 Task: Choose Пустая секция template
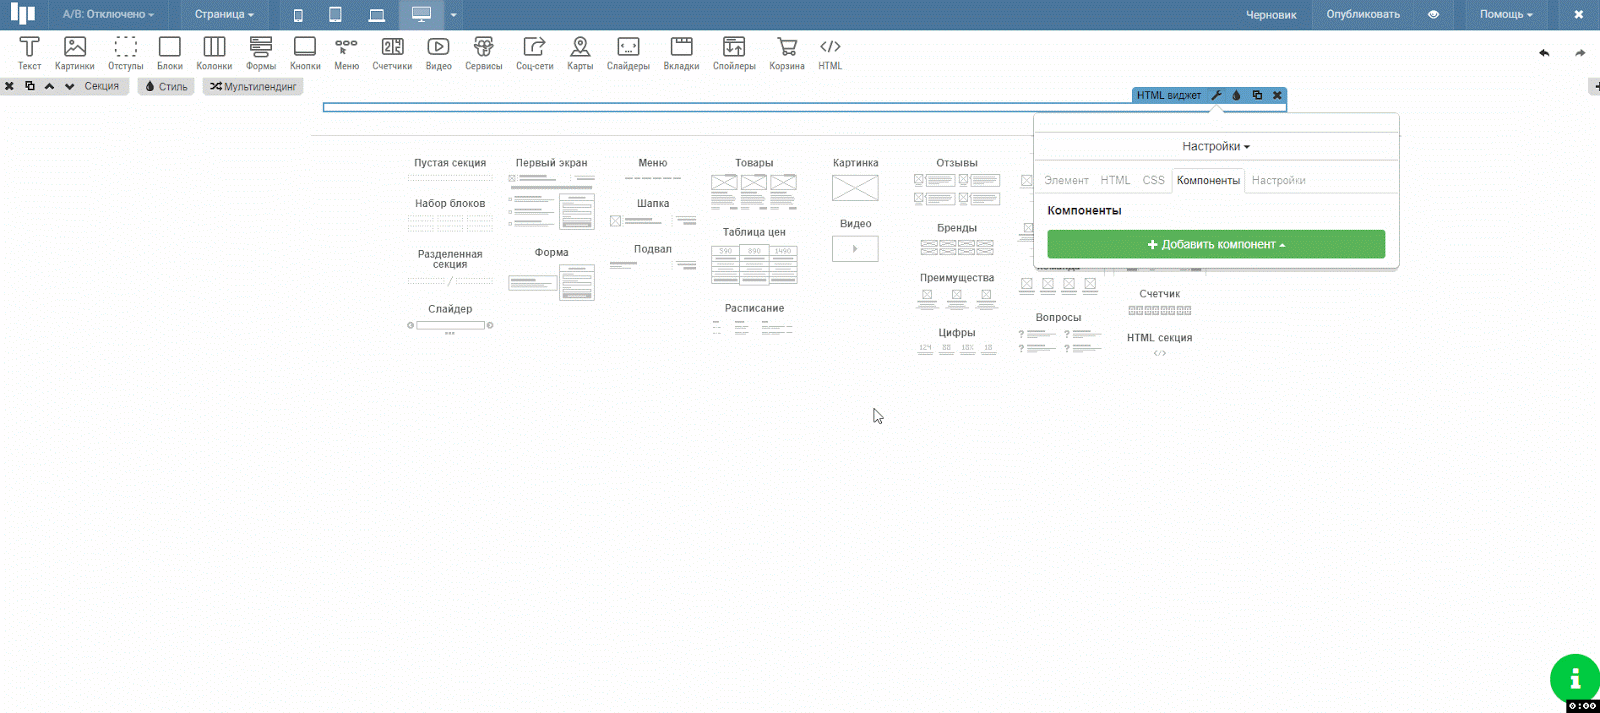(x=450, y=170)
